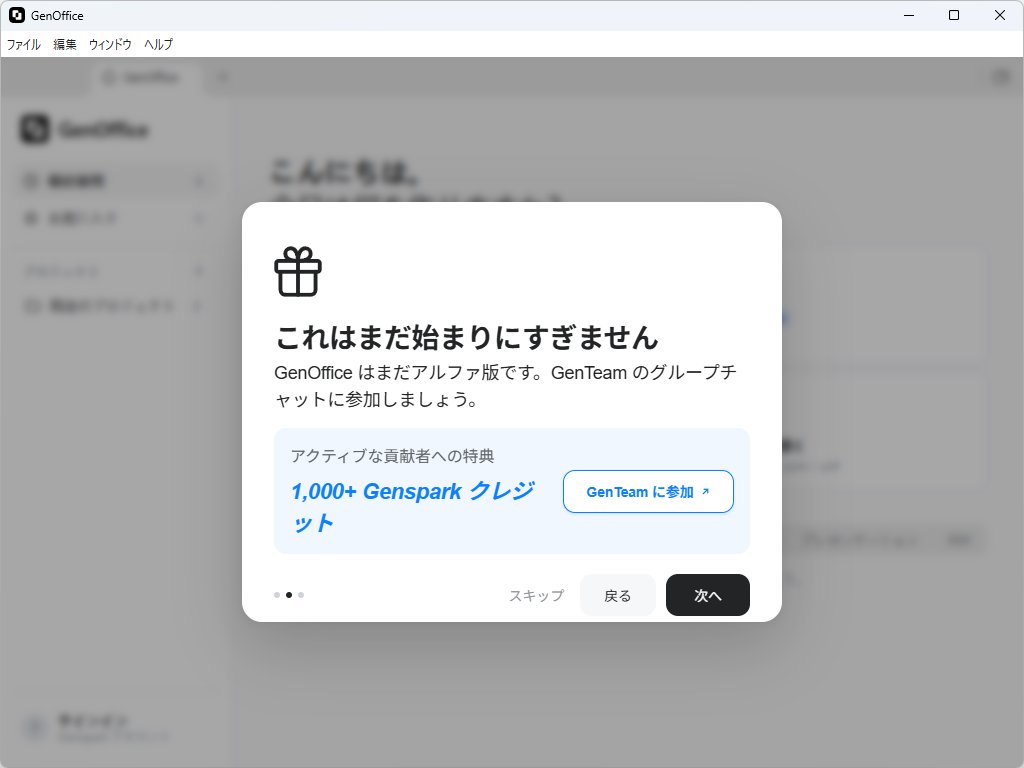The height and width of the screenshot is (768, 1024).
Task: Click the GenTeam に参加 button
Action: click(x=648, y=492)
